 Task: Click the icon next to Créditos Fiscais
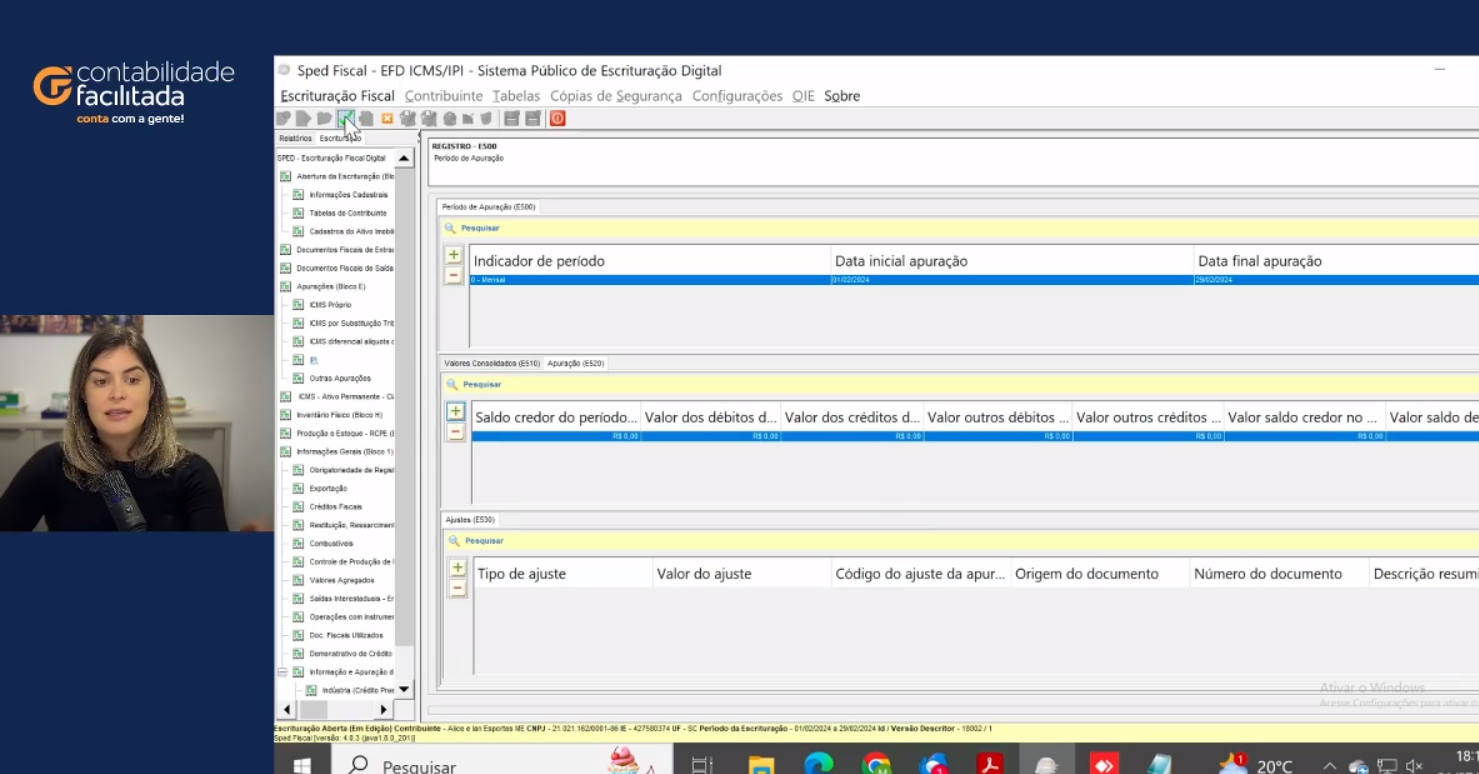(298, 507)
